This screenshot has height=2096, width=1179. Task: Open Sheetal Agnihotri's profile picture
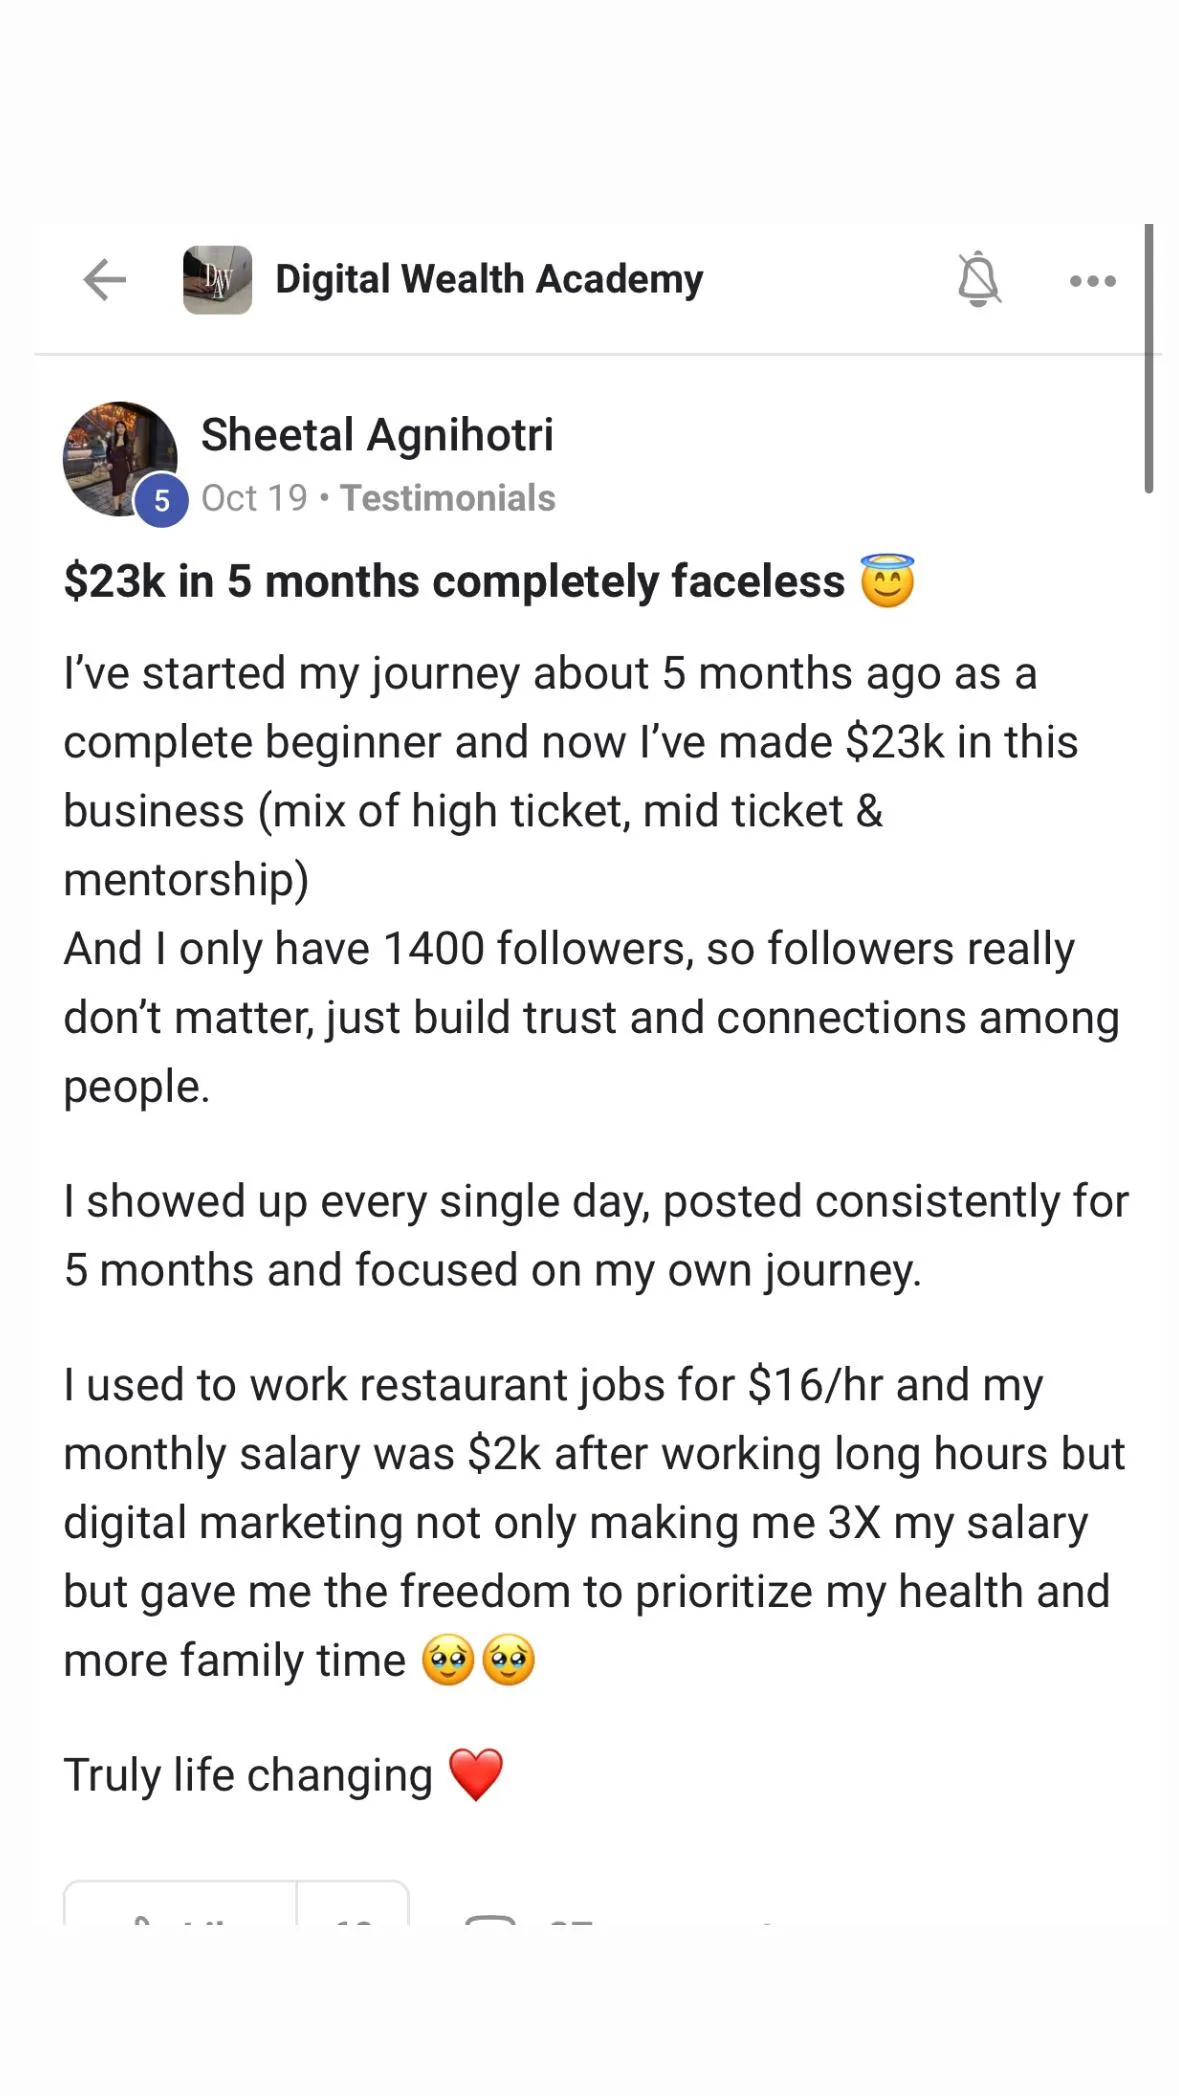pyautogui.click(x=117, y=455)
